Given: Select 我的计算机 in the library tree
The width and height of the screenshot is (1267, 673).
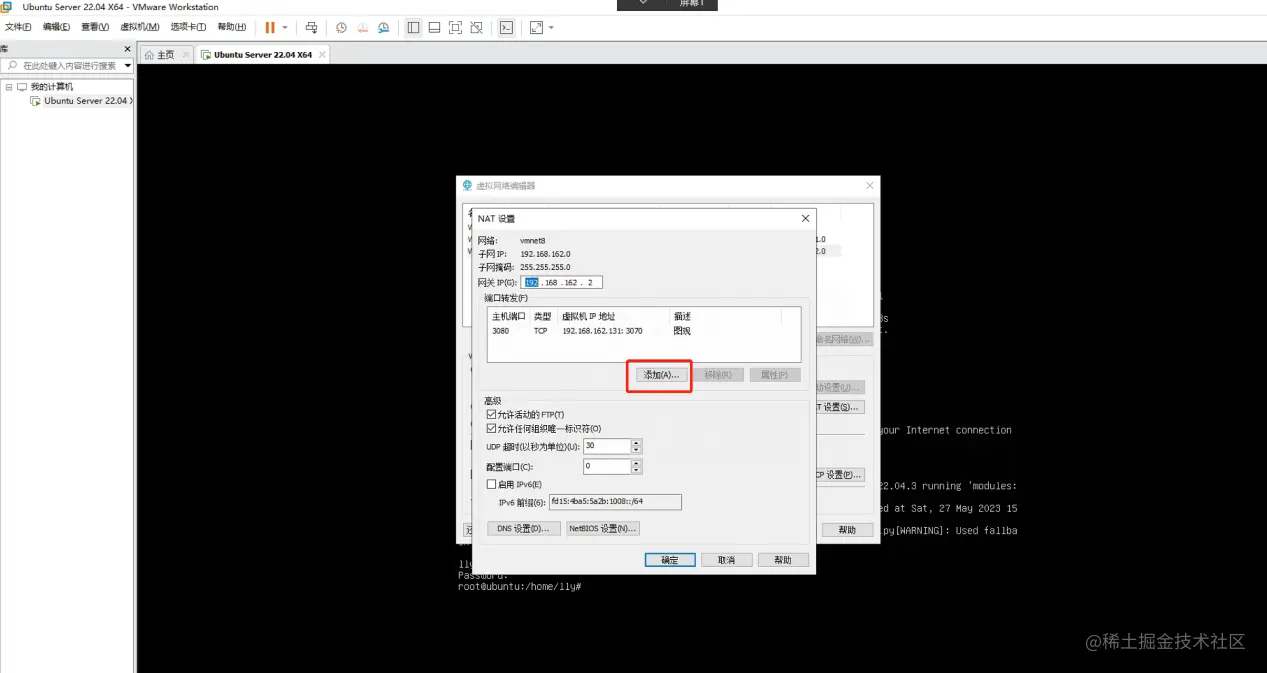Looking at the screenshot, I should click(x=51, y=87).
